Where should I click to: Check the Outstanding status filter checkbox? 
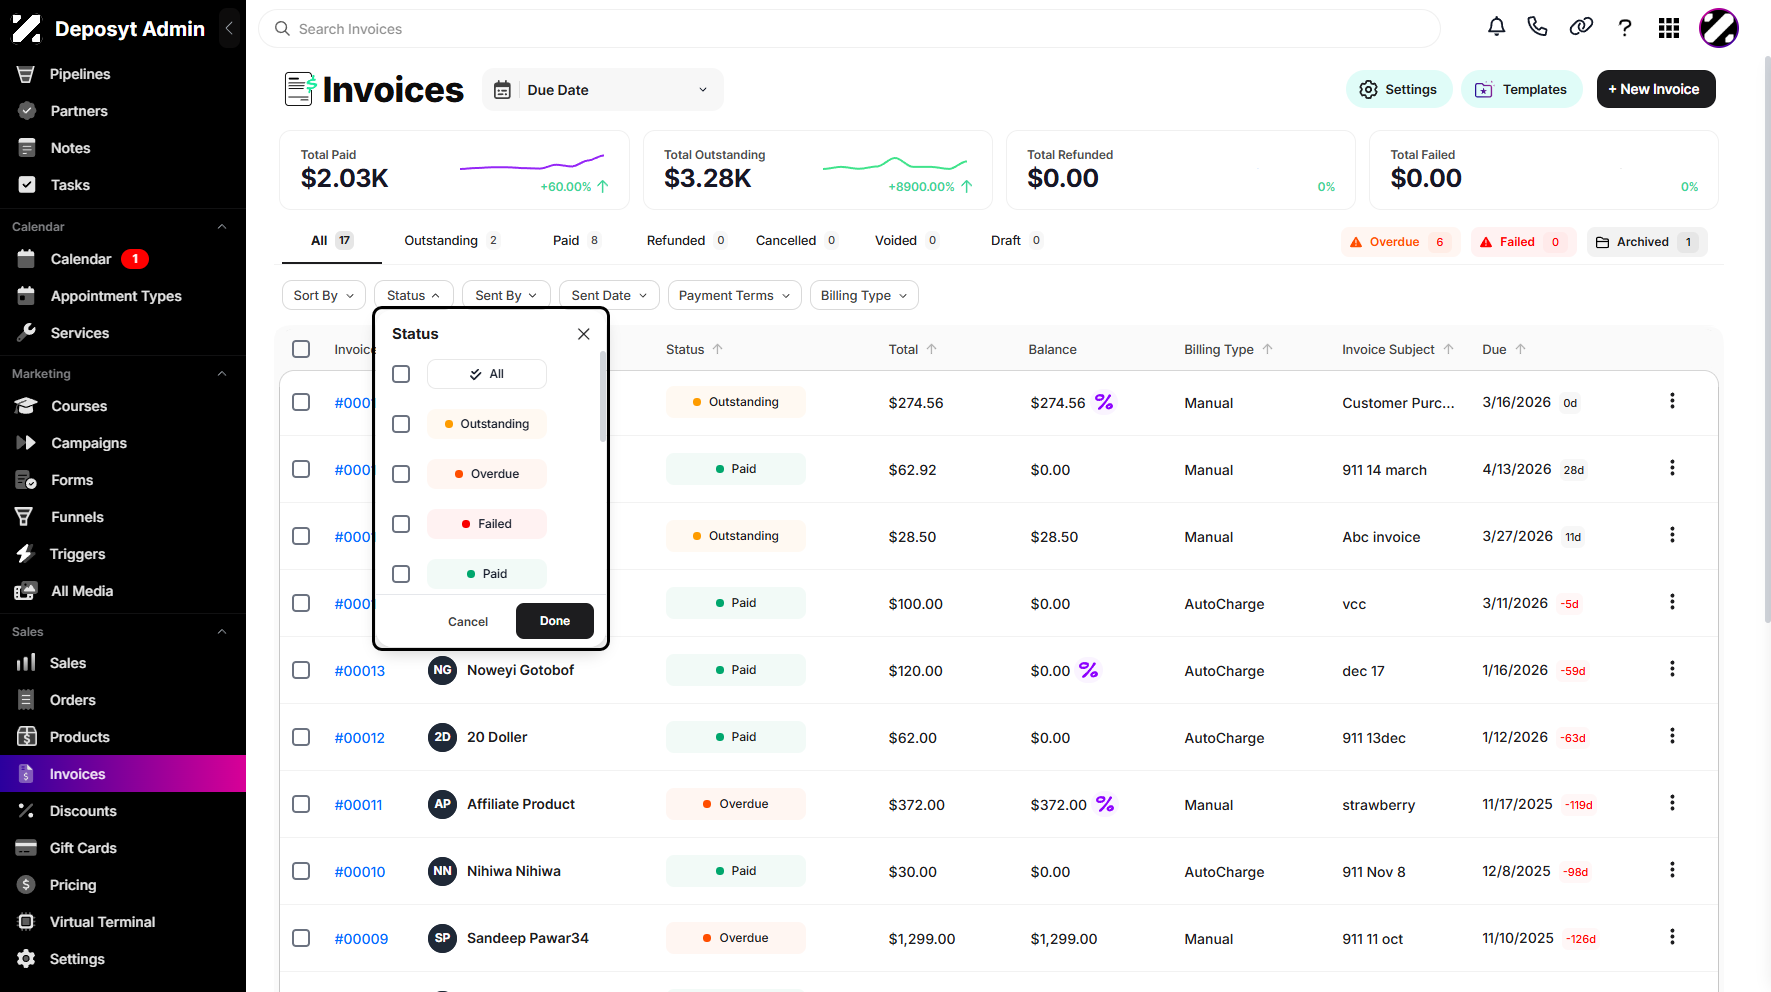point(401,424)
